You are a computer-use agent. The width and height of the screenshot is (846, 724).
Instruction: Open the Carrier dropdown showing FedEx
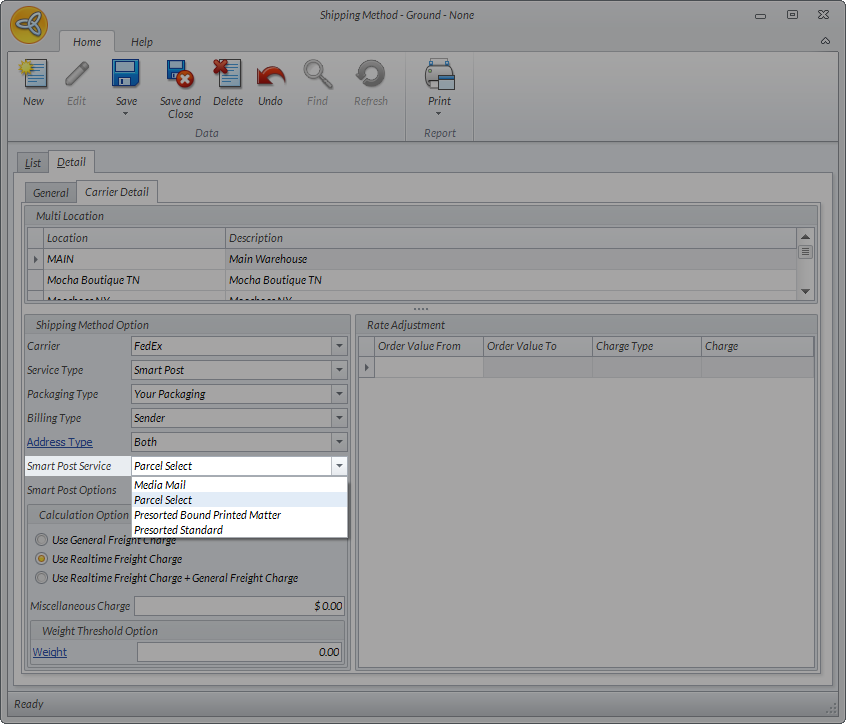[339, 346]
